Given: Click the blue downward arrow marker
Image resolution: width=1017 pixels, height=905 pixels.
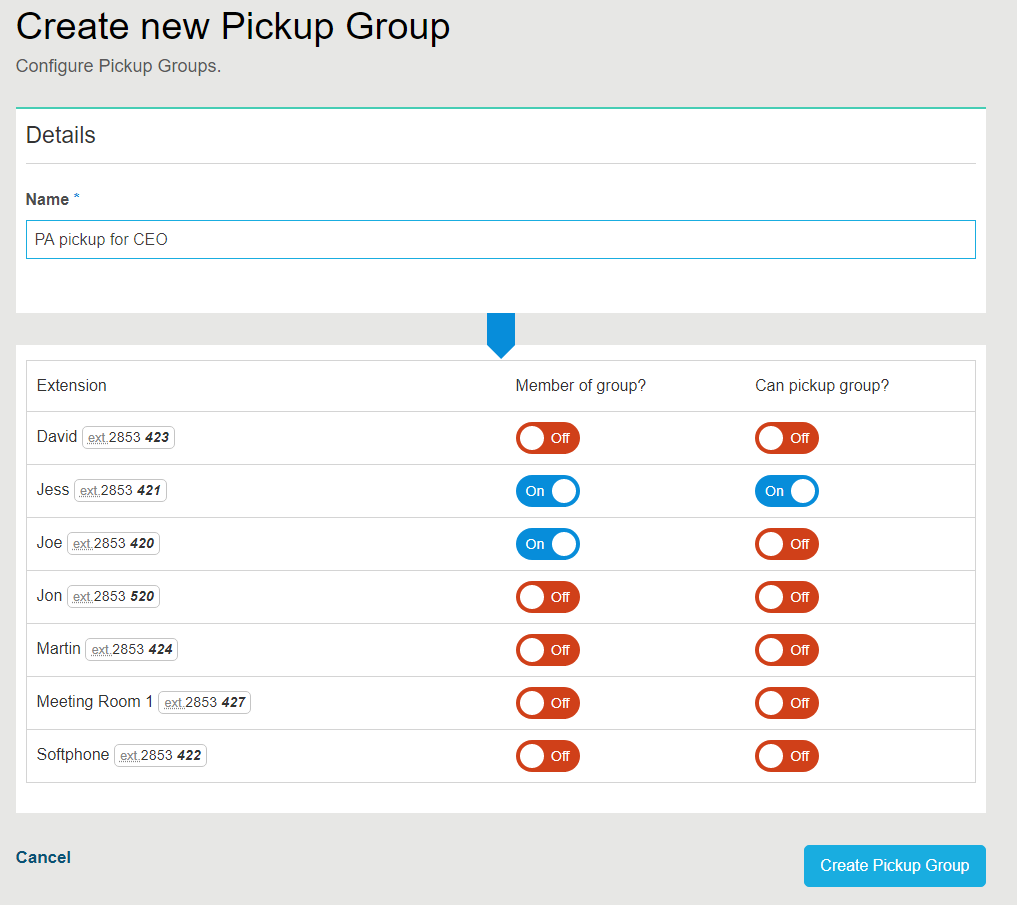Looking at the screenshot, I should point(500,334).
